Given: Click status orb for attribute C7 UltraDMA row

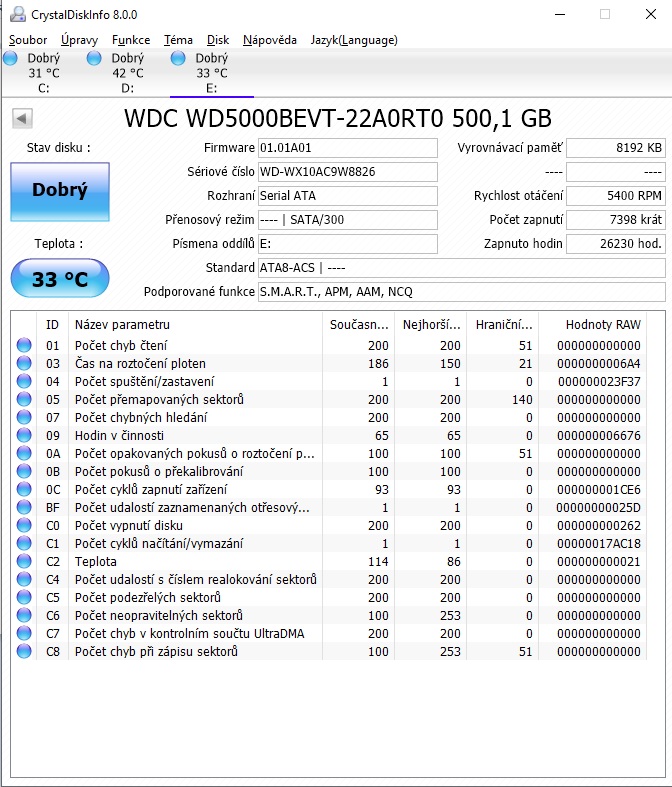Looking at the screenshot, I should pos(24,633).
